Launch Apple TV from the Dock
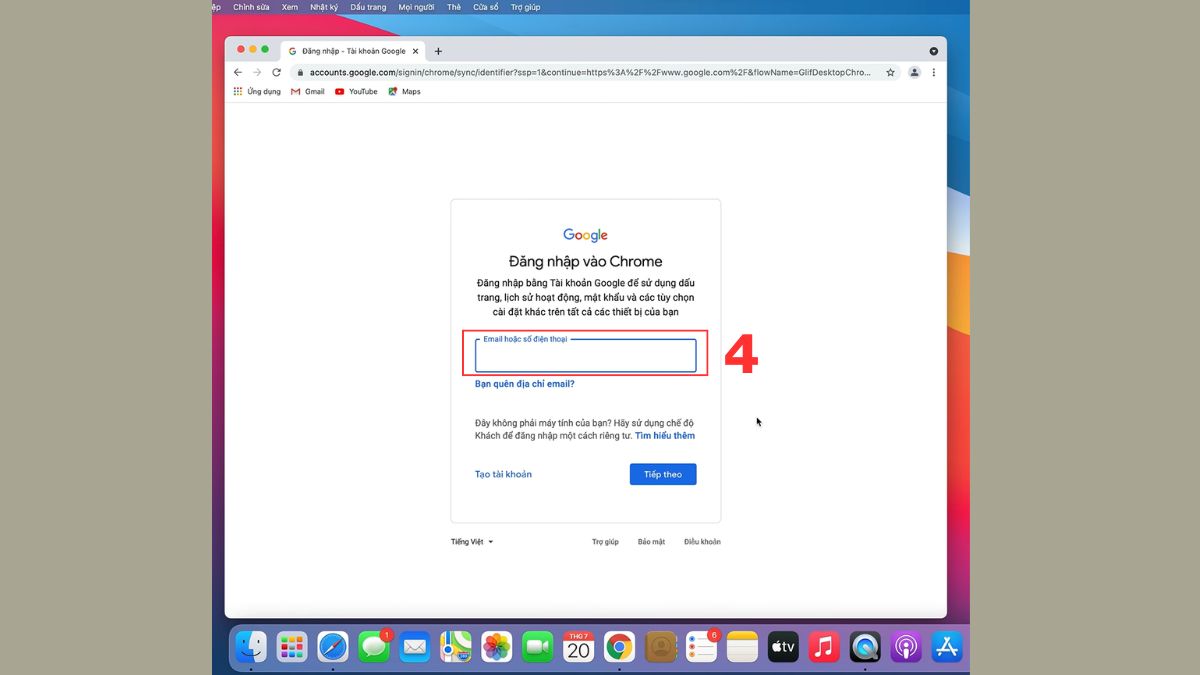 783,647
